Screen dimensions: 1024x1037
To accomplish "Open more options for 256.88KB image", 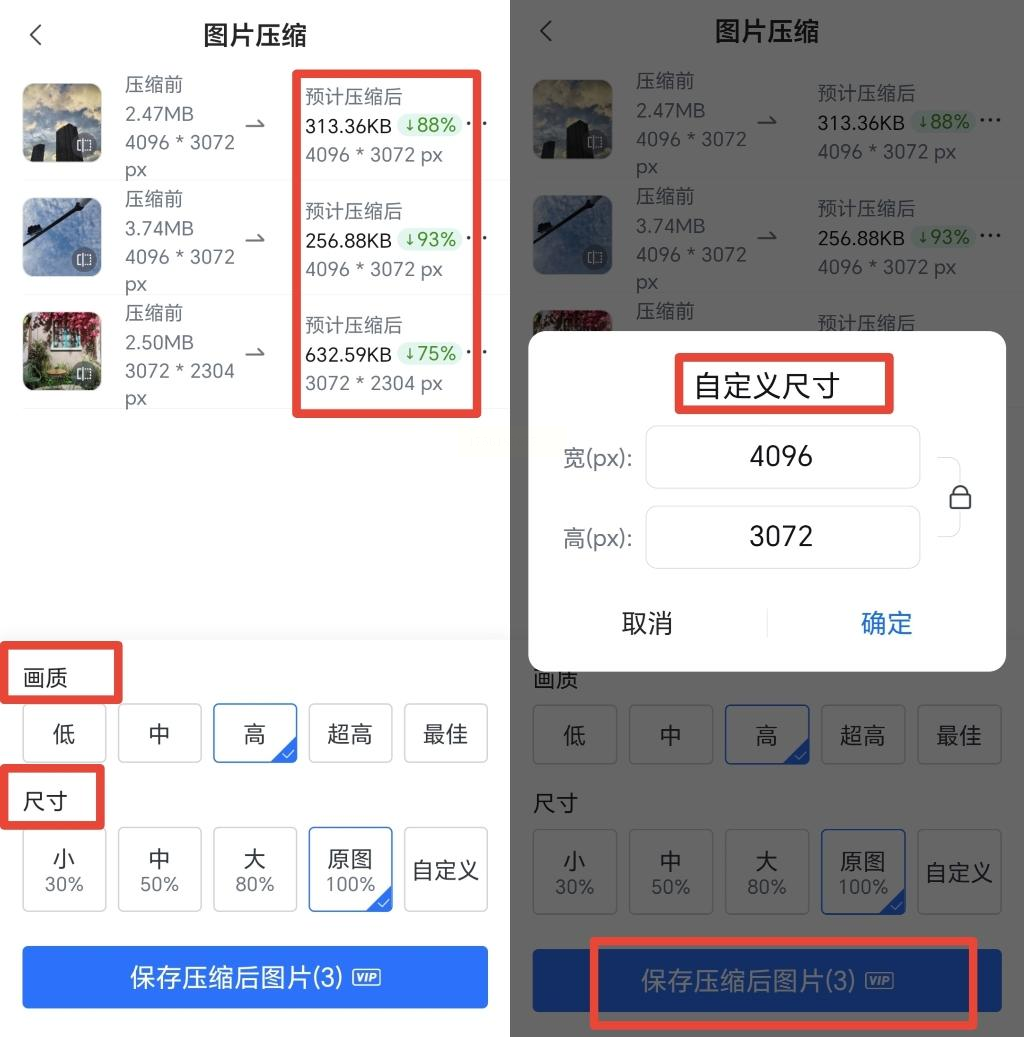I will point(478,237).
